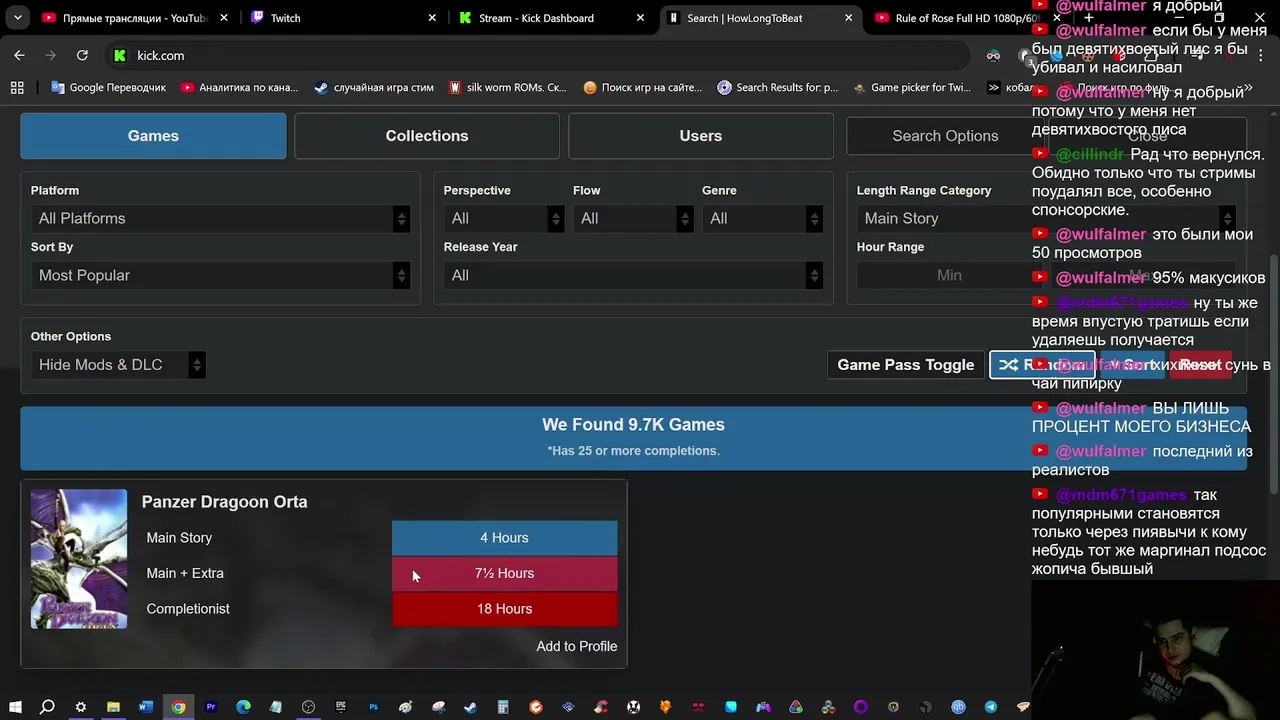Click the Main Story 4 Hours bar
Screen dimensions: 1280x720
504,538
